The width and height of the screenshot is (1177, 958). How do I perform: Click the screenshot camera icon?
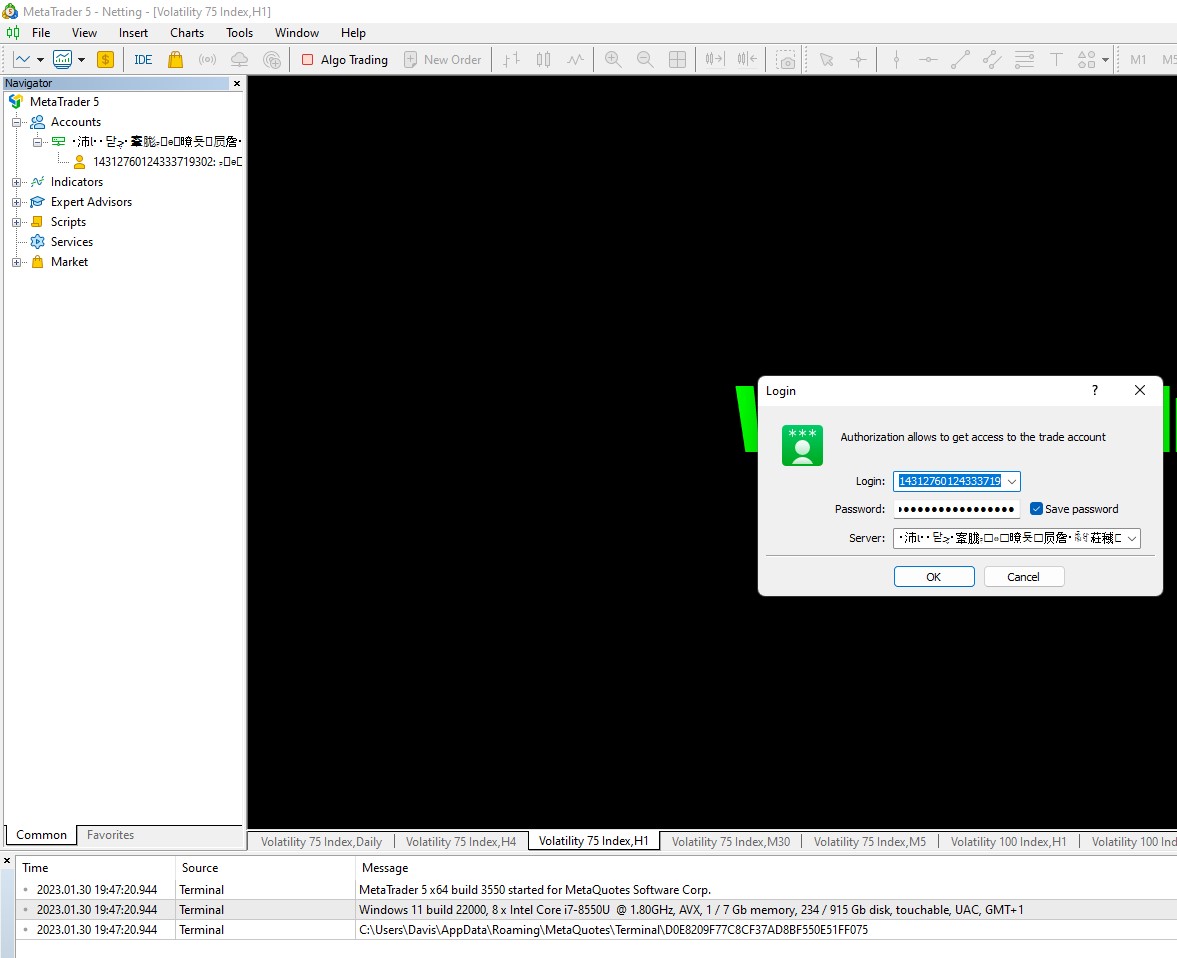(785, 60)
